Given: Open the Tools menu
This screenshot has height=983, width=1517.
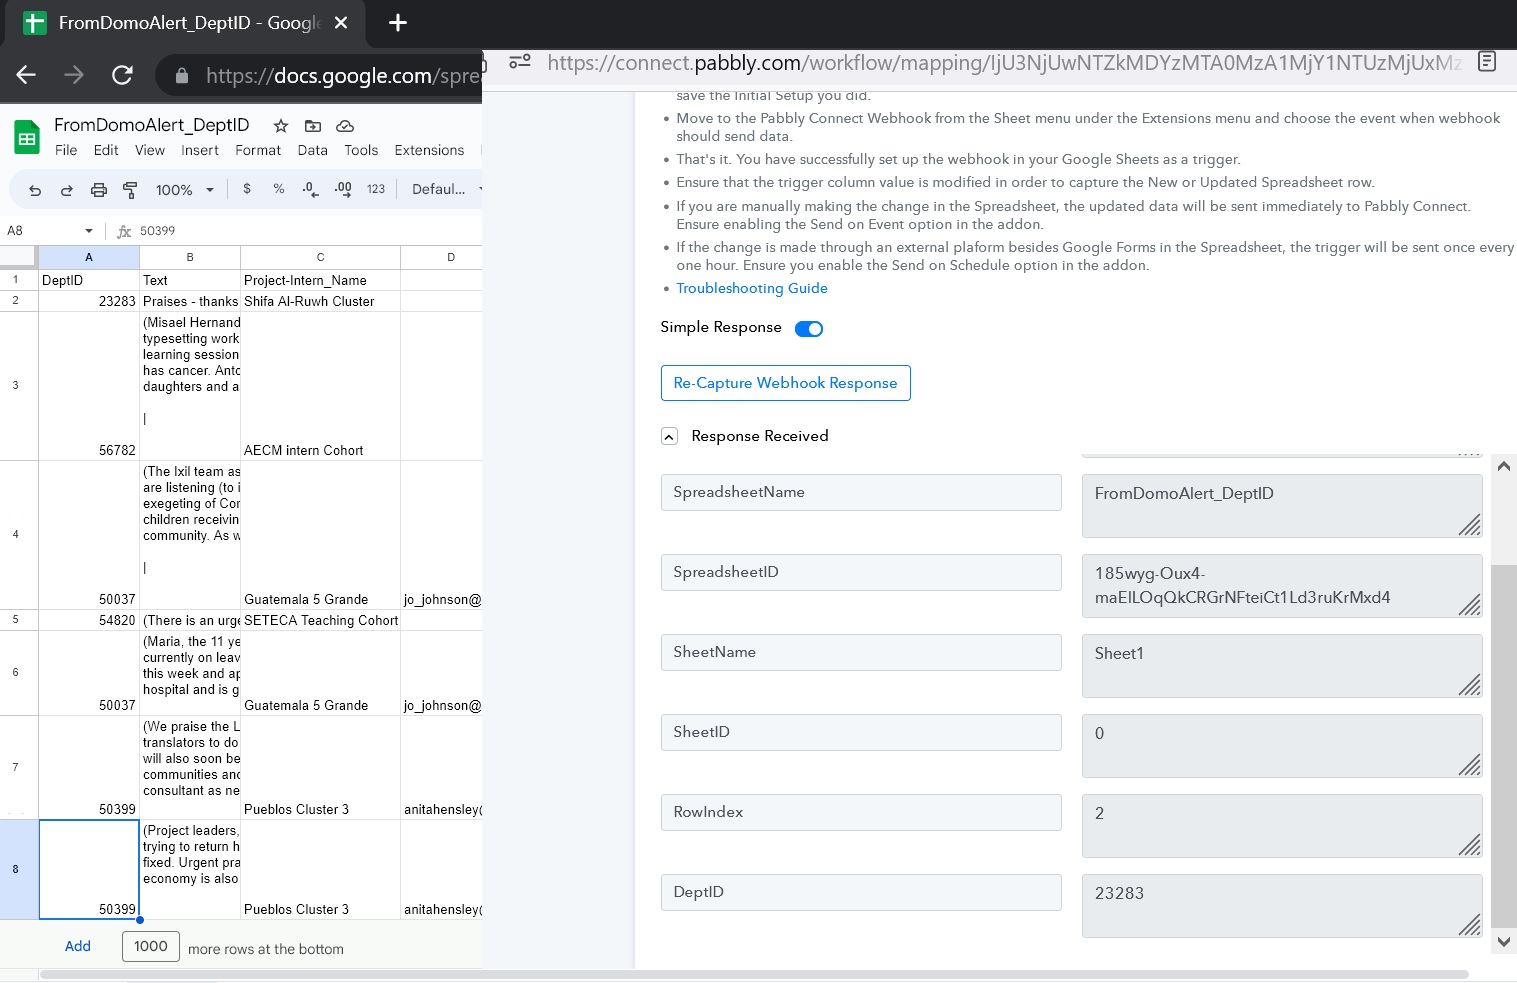Looking at the screenshot, I should 361,150.
